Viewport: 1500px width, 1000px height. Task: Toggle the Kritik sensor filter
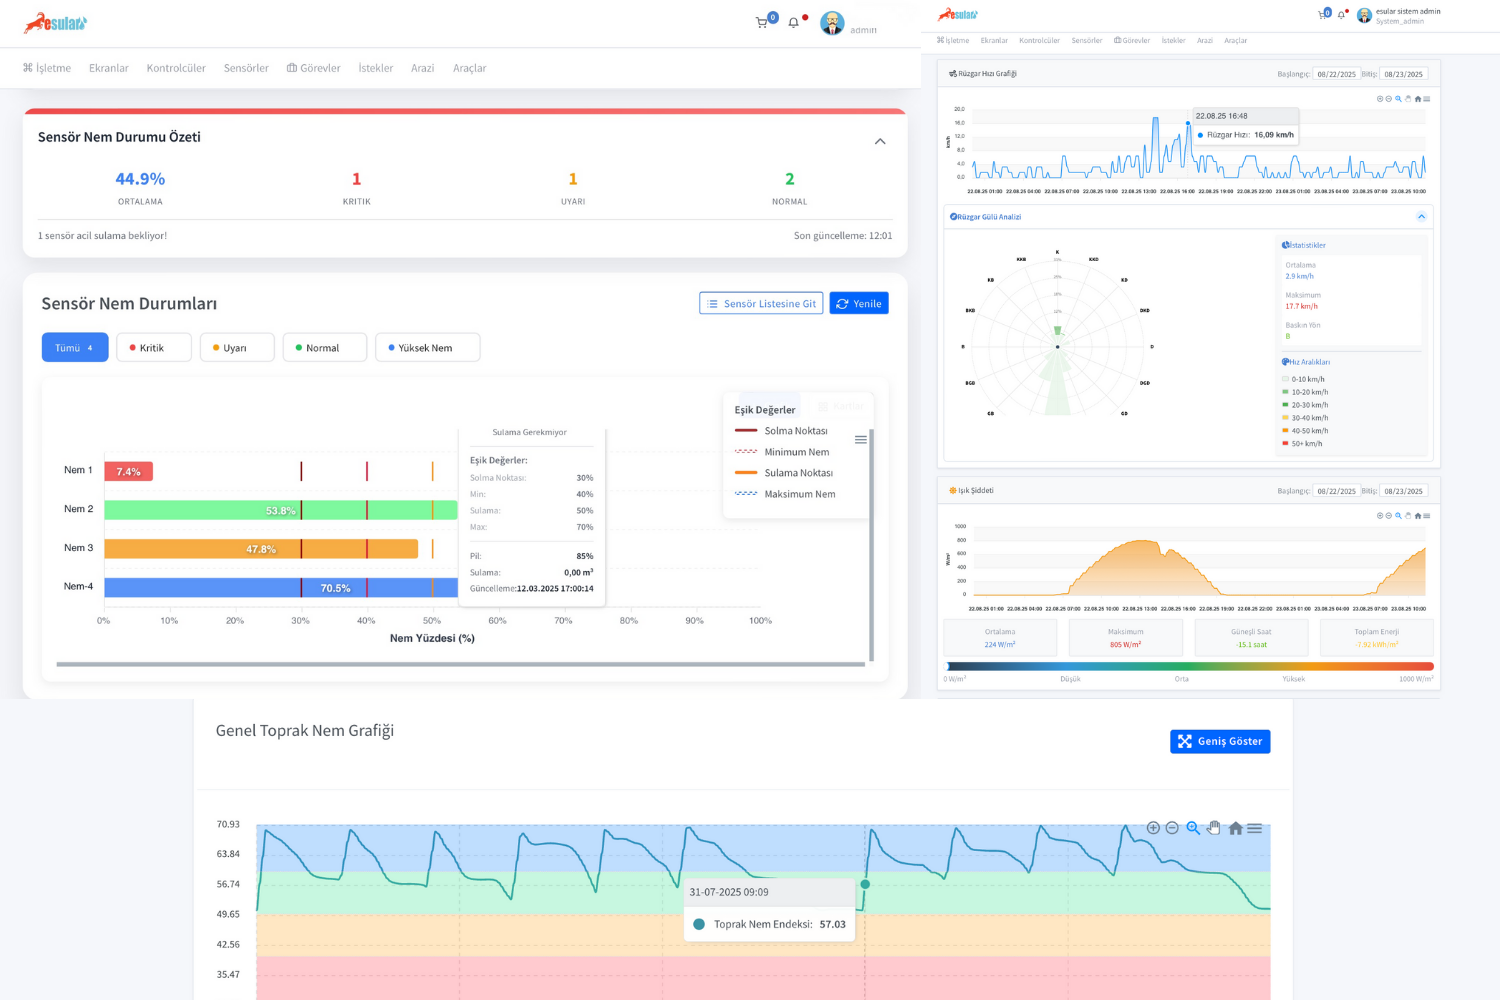point(153,347)
